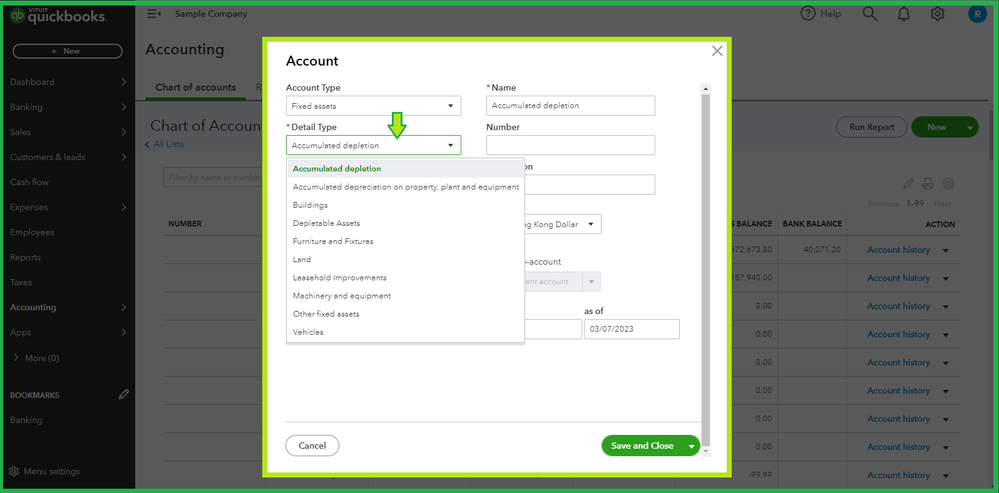Open the search magnifier icon
Screen dimensions: 999x493
click(x=869, y=13)
